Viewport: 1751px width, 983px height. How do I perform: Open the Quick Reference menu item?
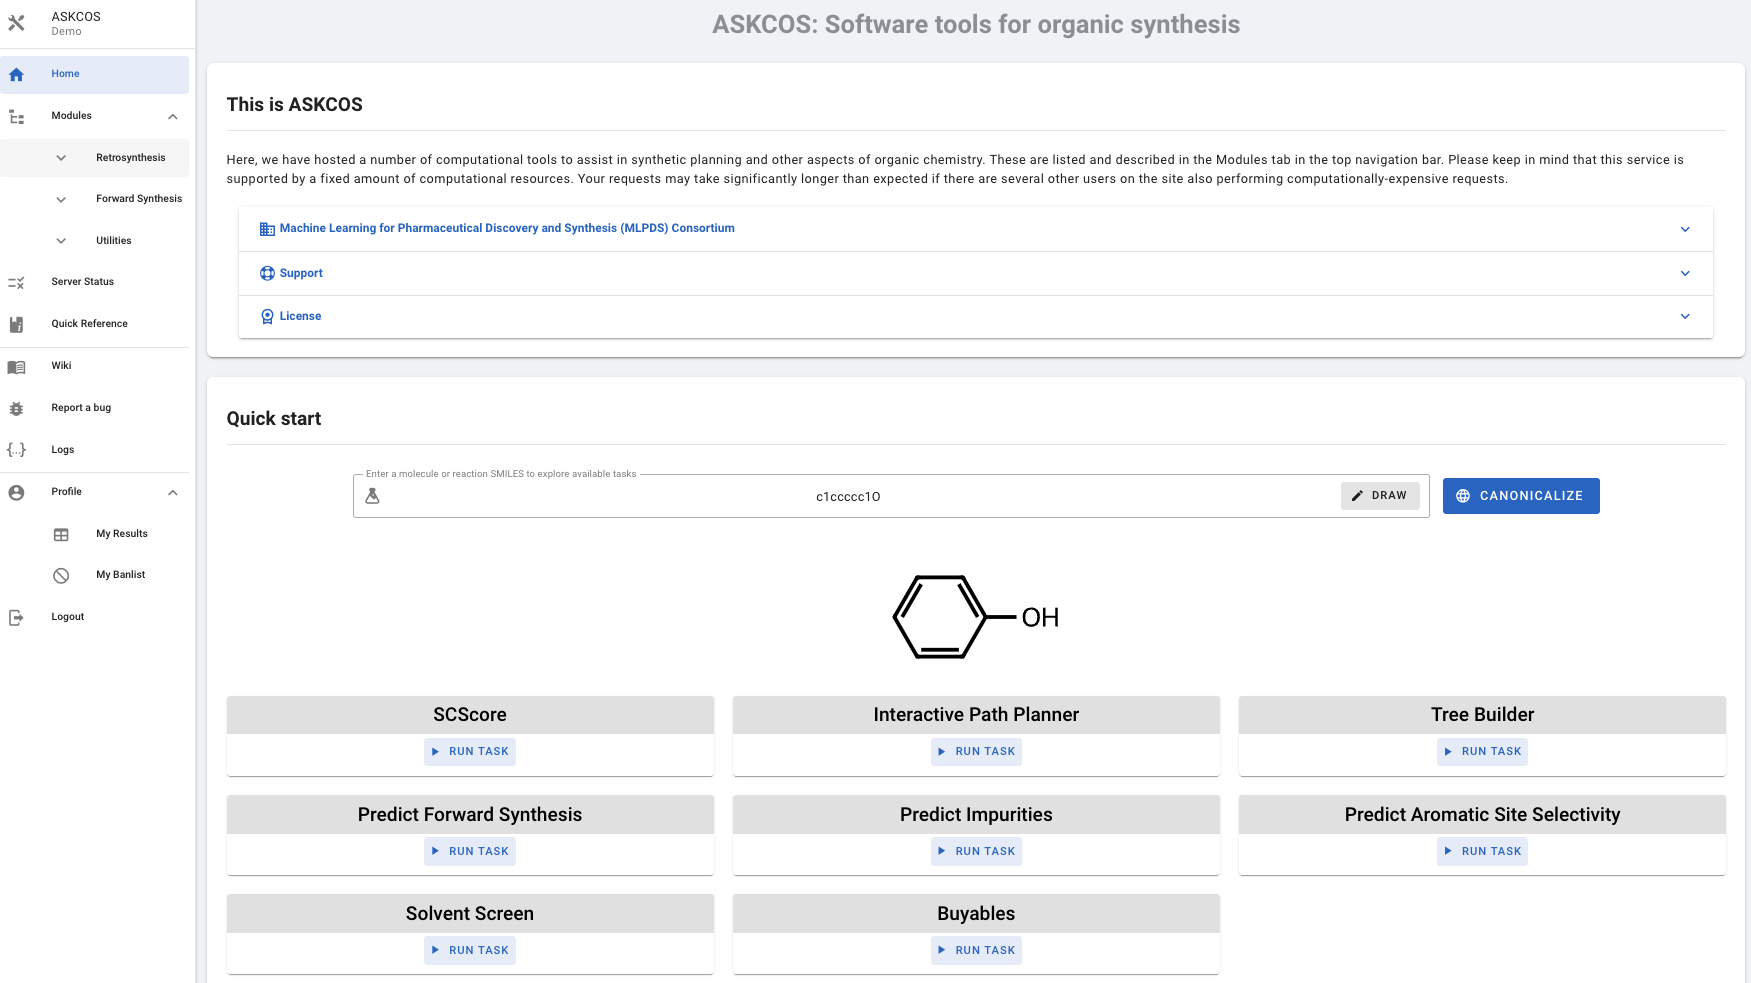(x=95, y=325)
